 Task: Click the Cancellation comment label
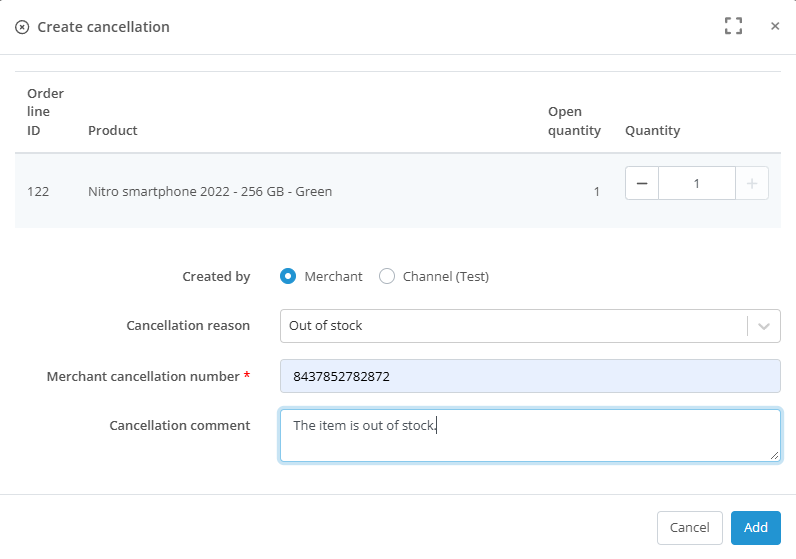click(x=180, y=425)
